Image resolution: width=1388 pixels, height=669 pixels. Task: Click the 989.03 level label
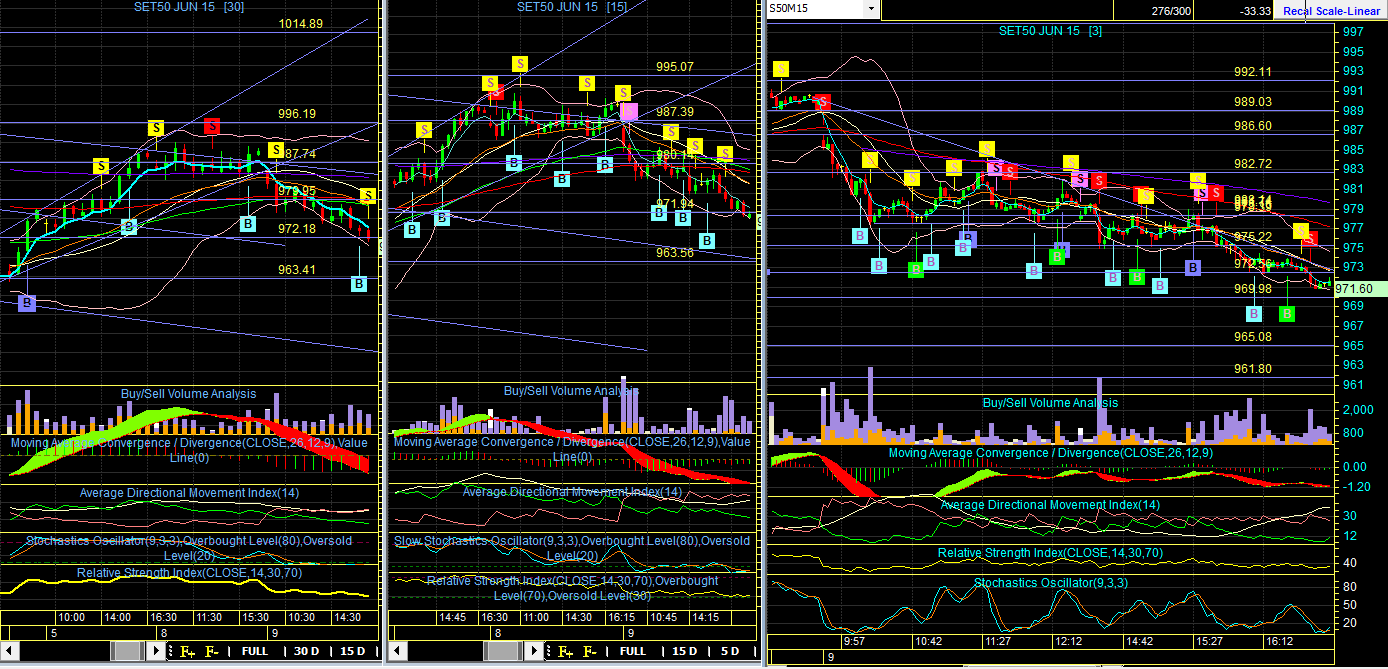pos(1253,102)
